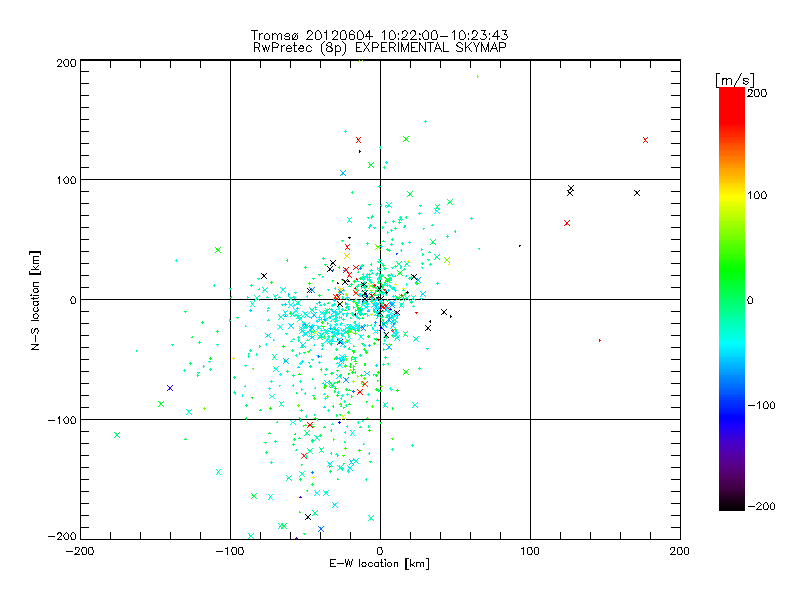Click the subtitle 'RwPretec (8p) EXPERIMENTAL SKYMAP'
This screenshot has width=800, height=600.
tap(380, 48)
